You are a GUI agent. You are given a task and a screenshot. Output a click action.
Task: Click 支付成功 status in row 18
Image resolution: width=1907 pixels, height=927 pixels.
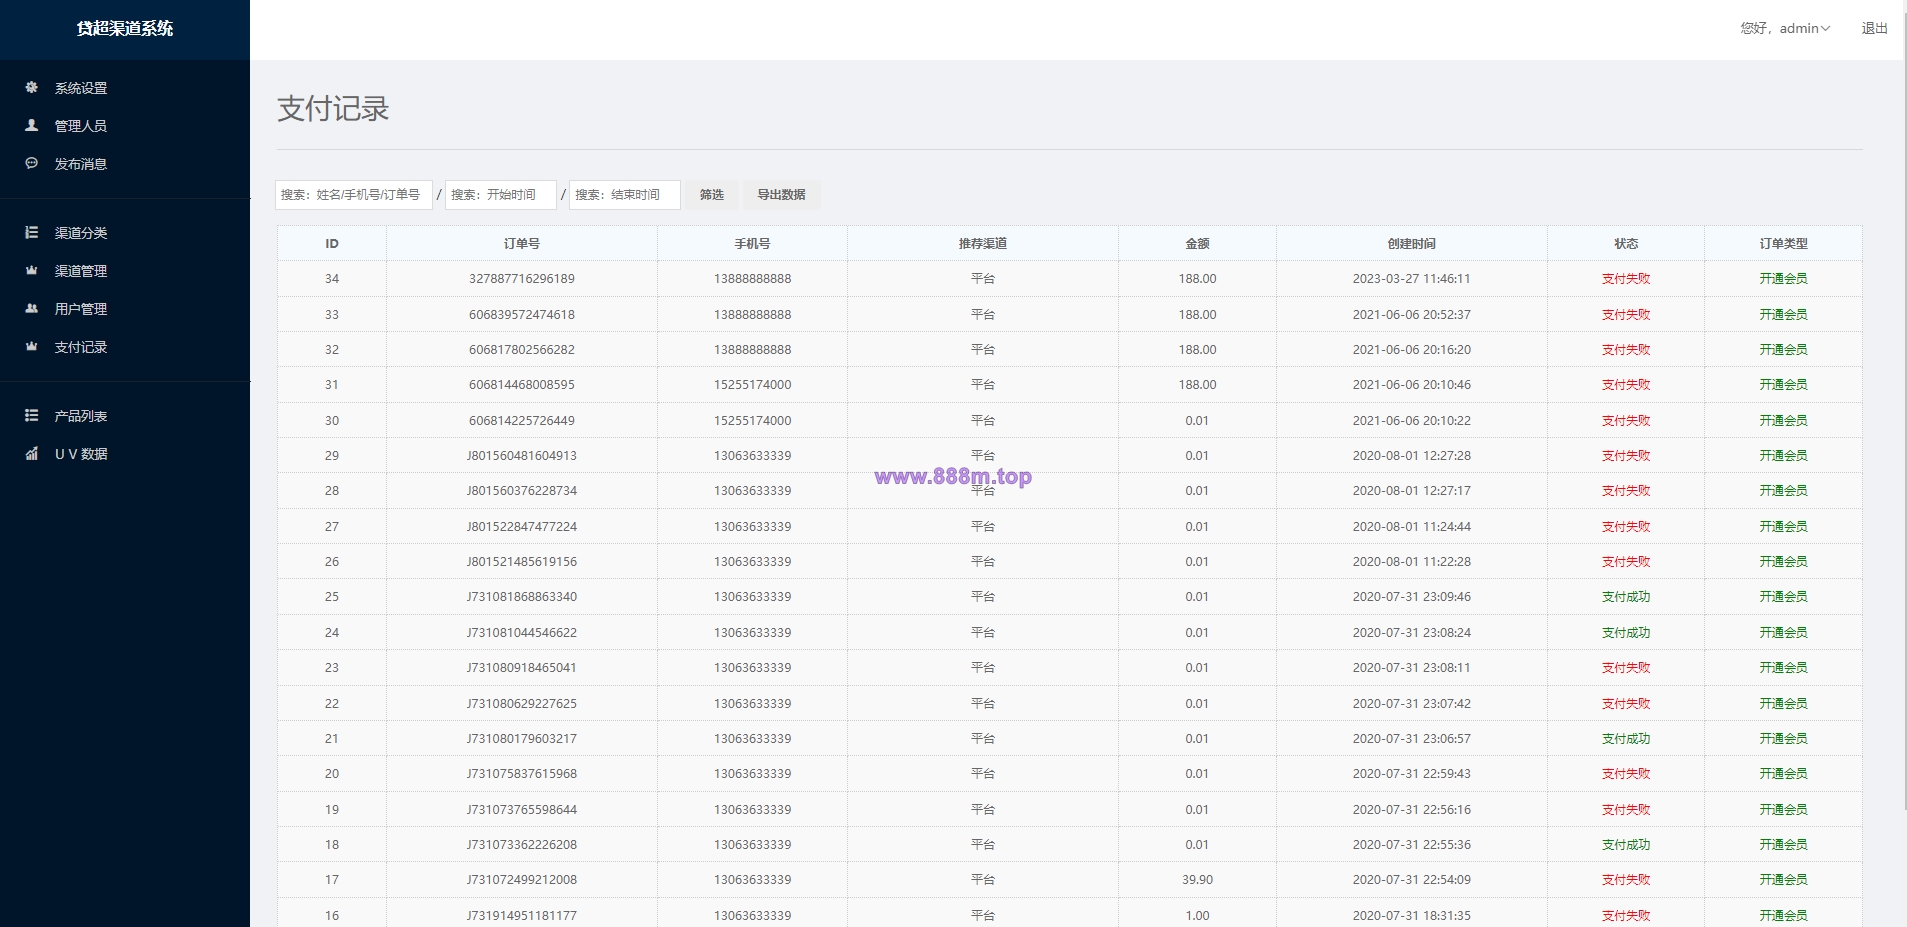[1626, 845]
